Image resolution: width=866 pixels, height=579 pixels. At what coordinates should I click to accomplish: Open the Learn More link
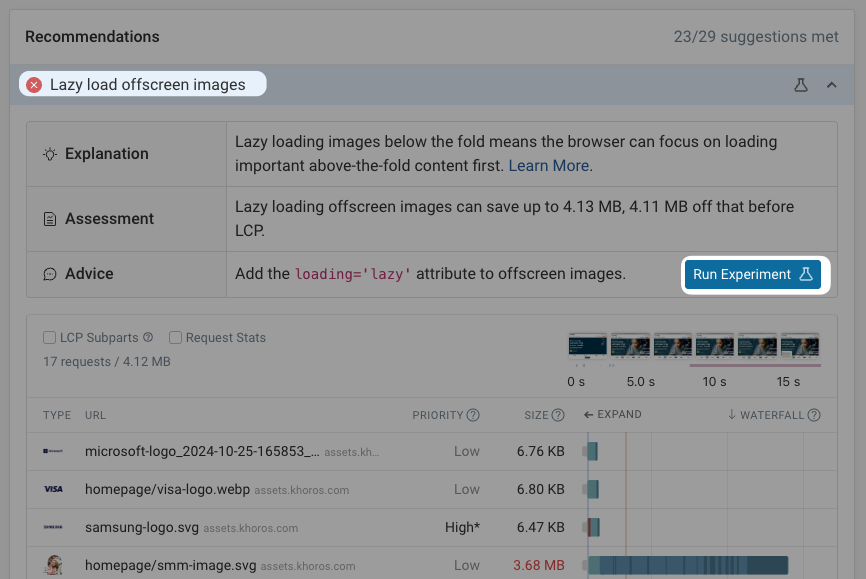coord(548,166)
